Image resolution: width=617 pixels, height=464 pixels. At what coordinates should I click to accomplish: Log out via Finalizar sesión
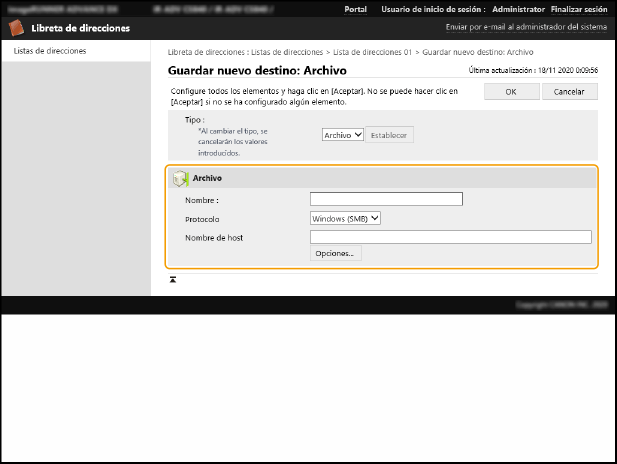coord(579,8)
